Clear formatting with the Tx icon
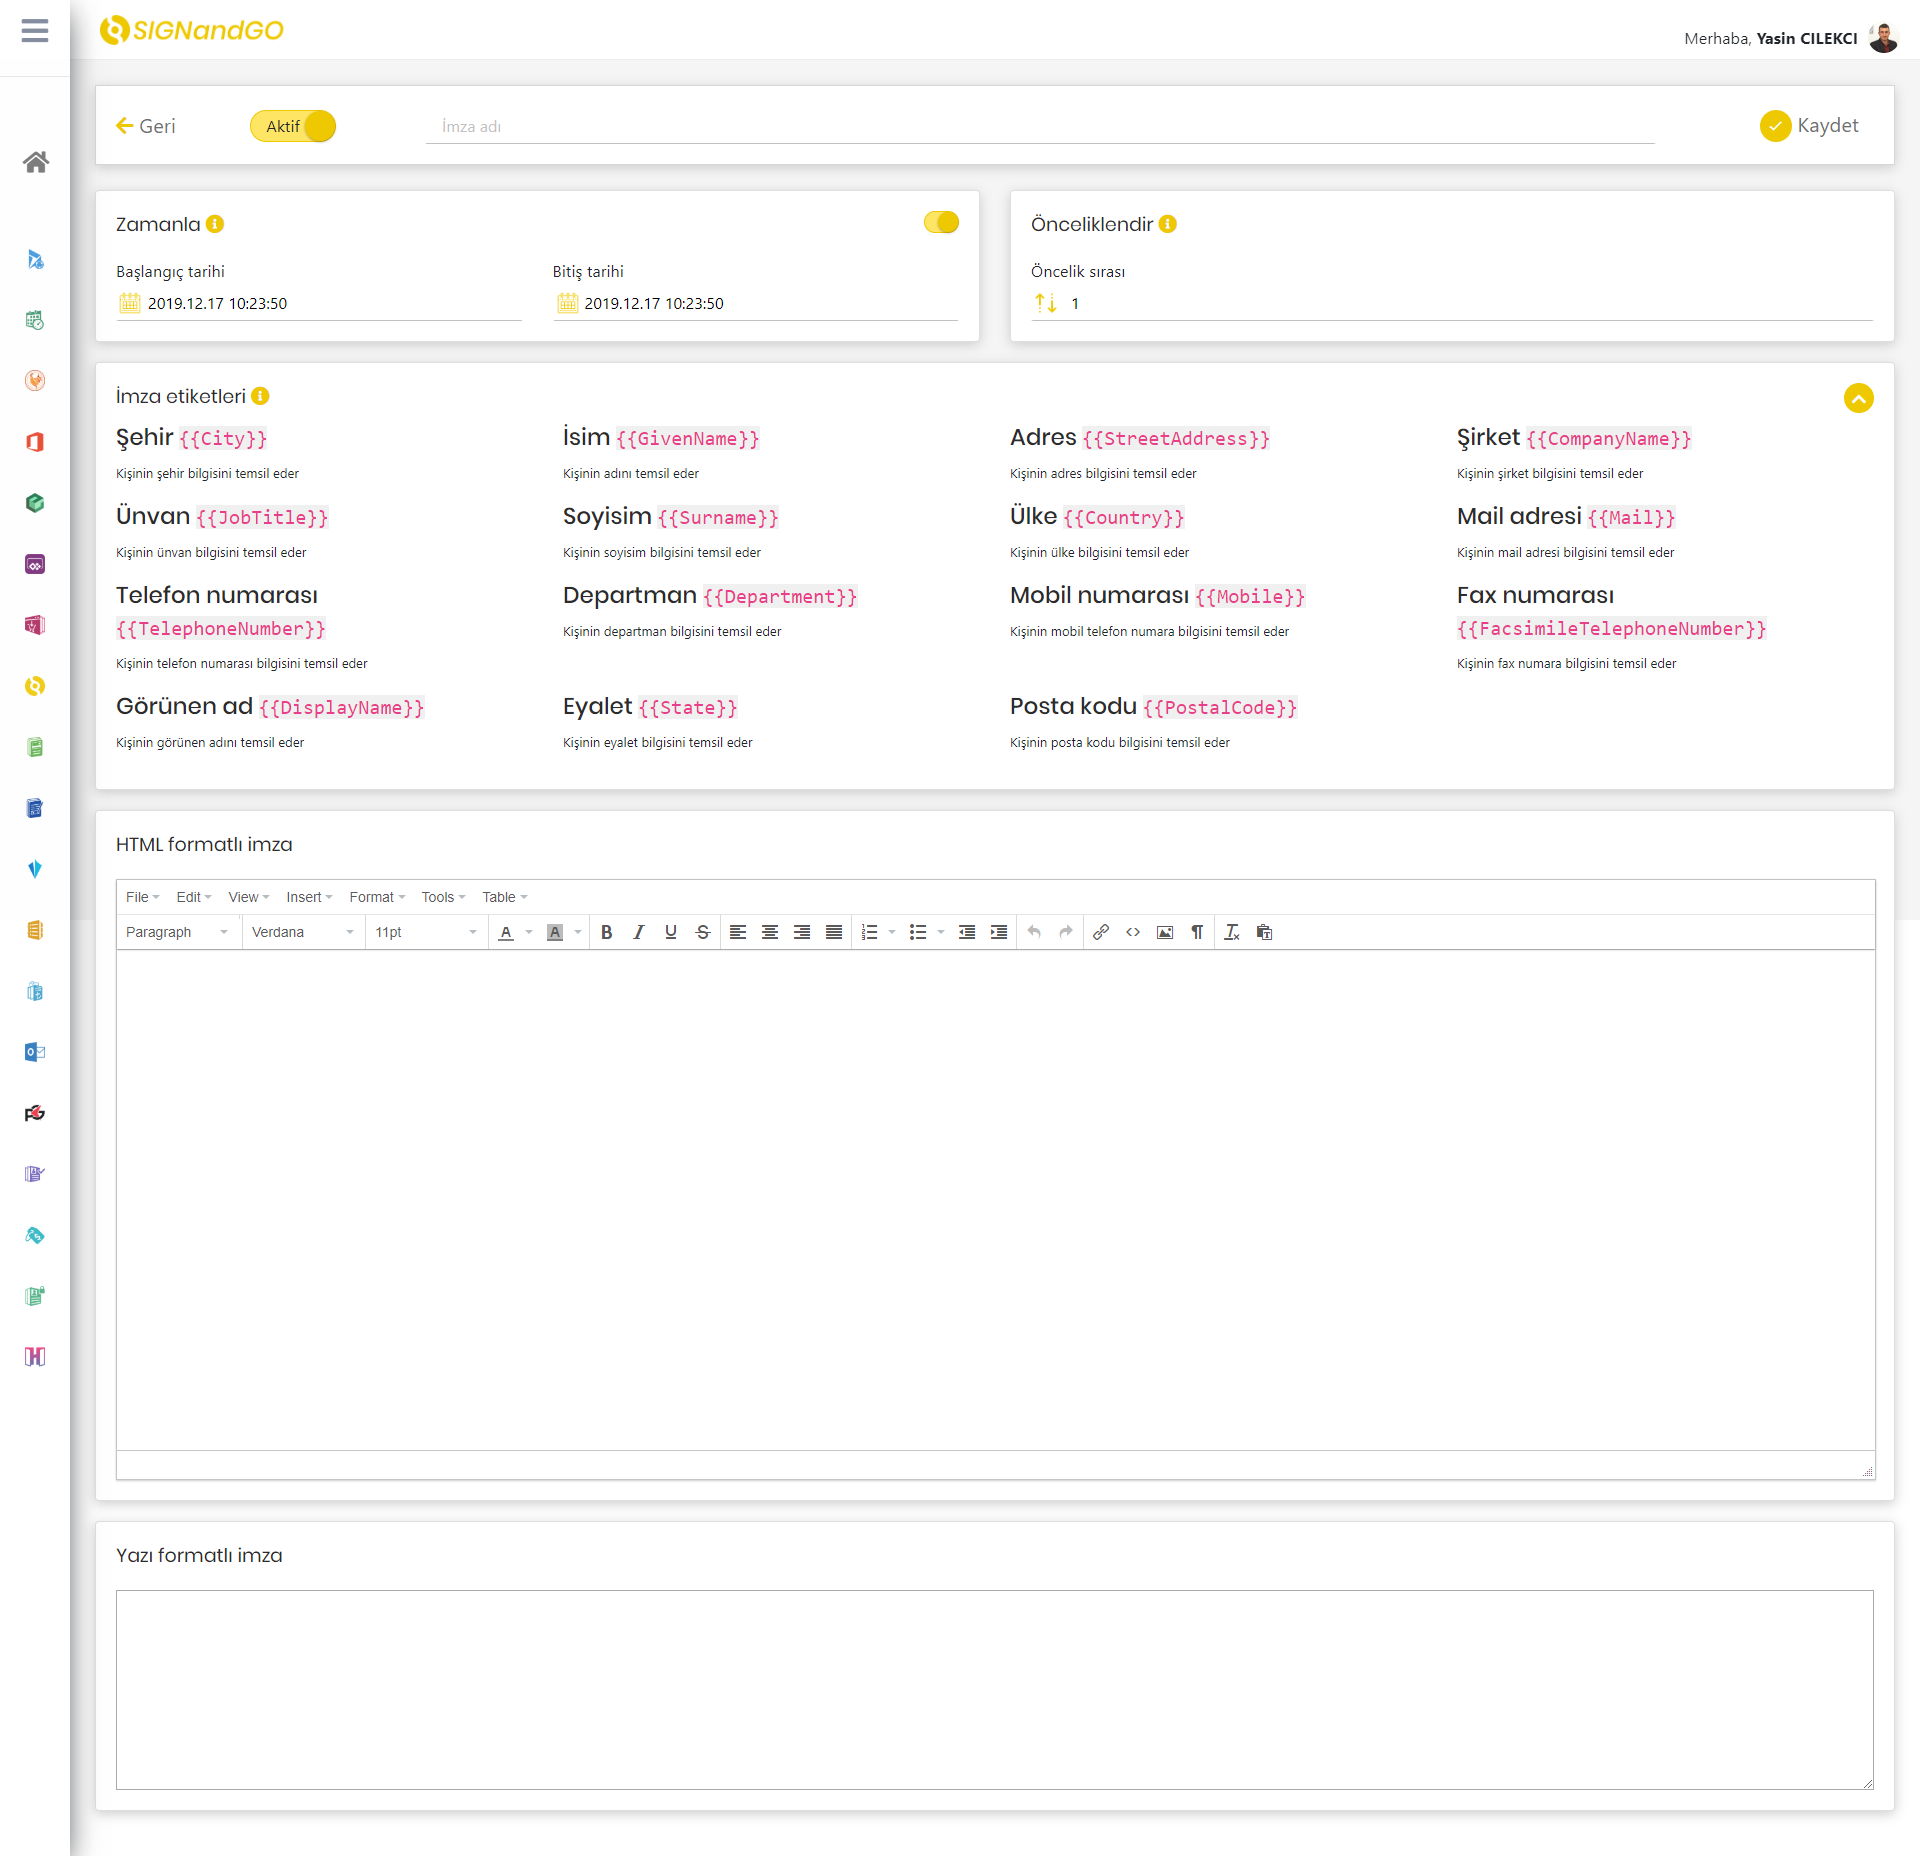The width and height of the screenshot is (1920, 1856). click(1231, 931)
